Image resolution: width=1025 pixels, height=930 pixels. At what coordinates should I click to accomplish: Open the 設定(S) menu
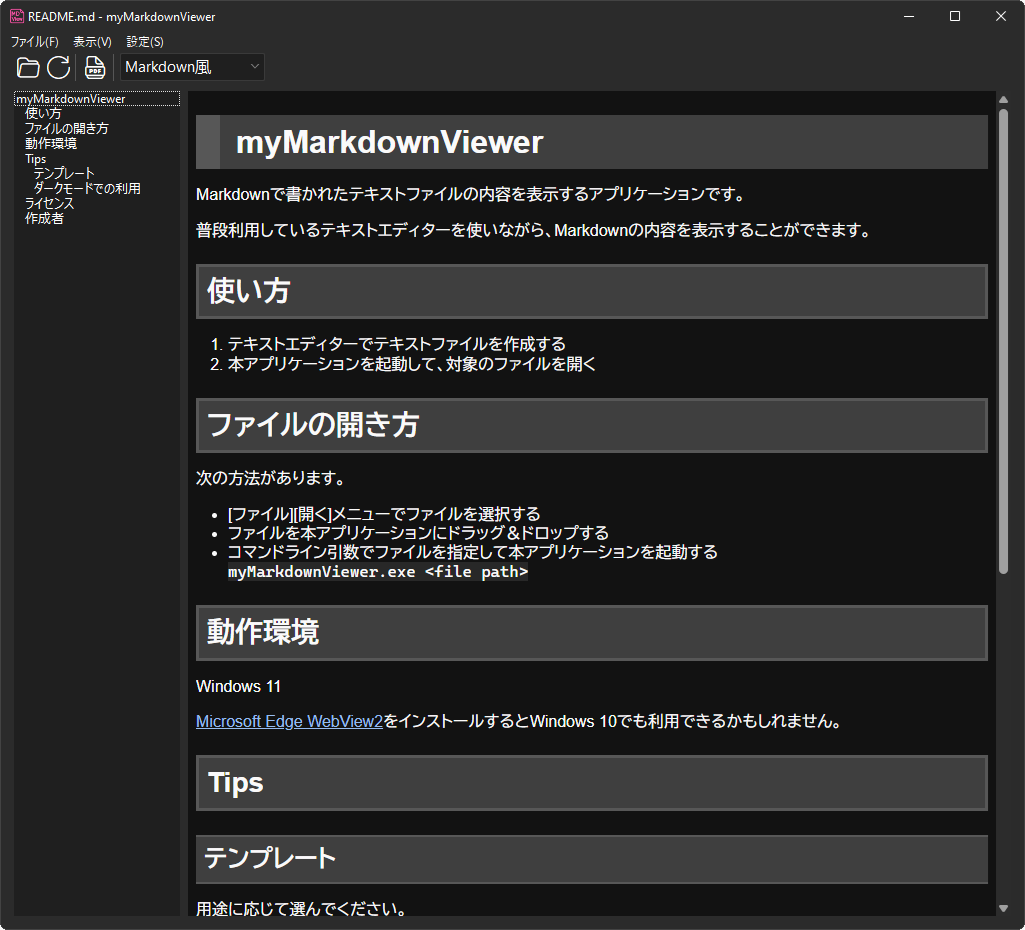coord(144,42)
